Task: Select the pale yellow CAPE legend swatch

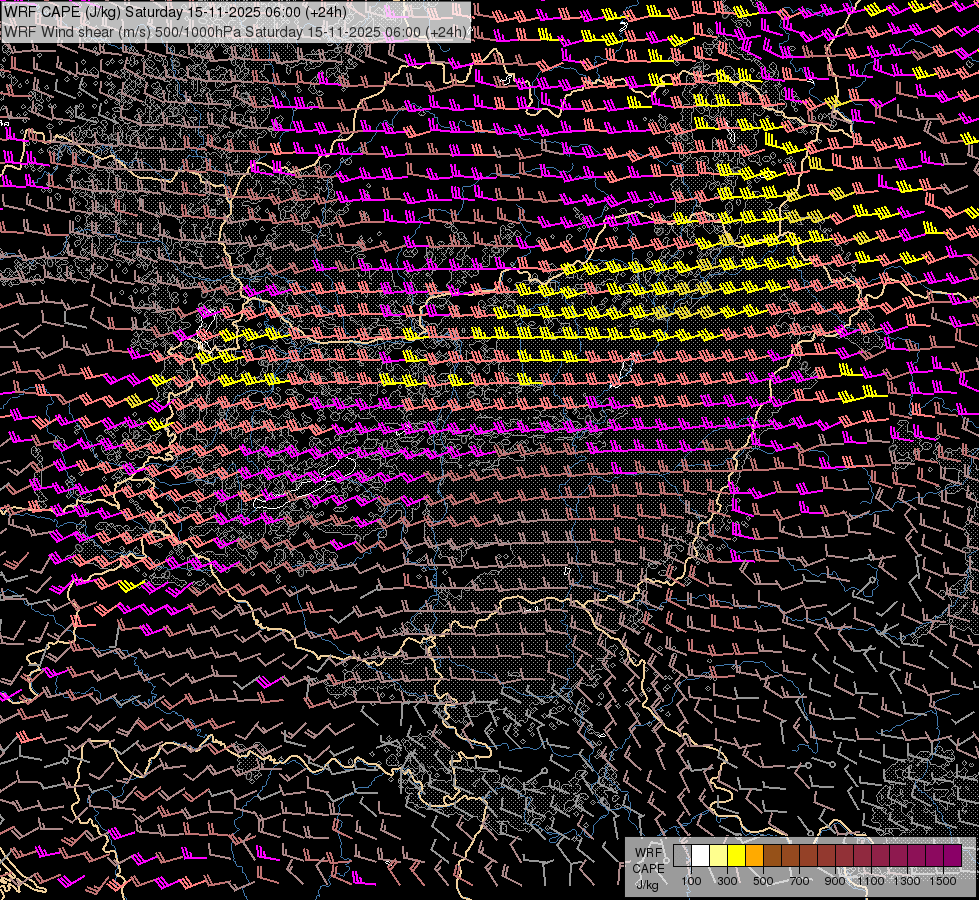Action: pyautogui.click(x=719, y=855)
